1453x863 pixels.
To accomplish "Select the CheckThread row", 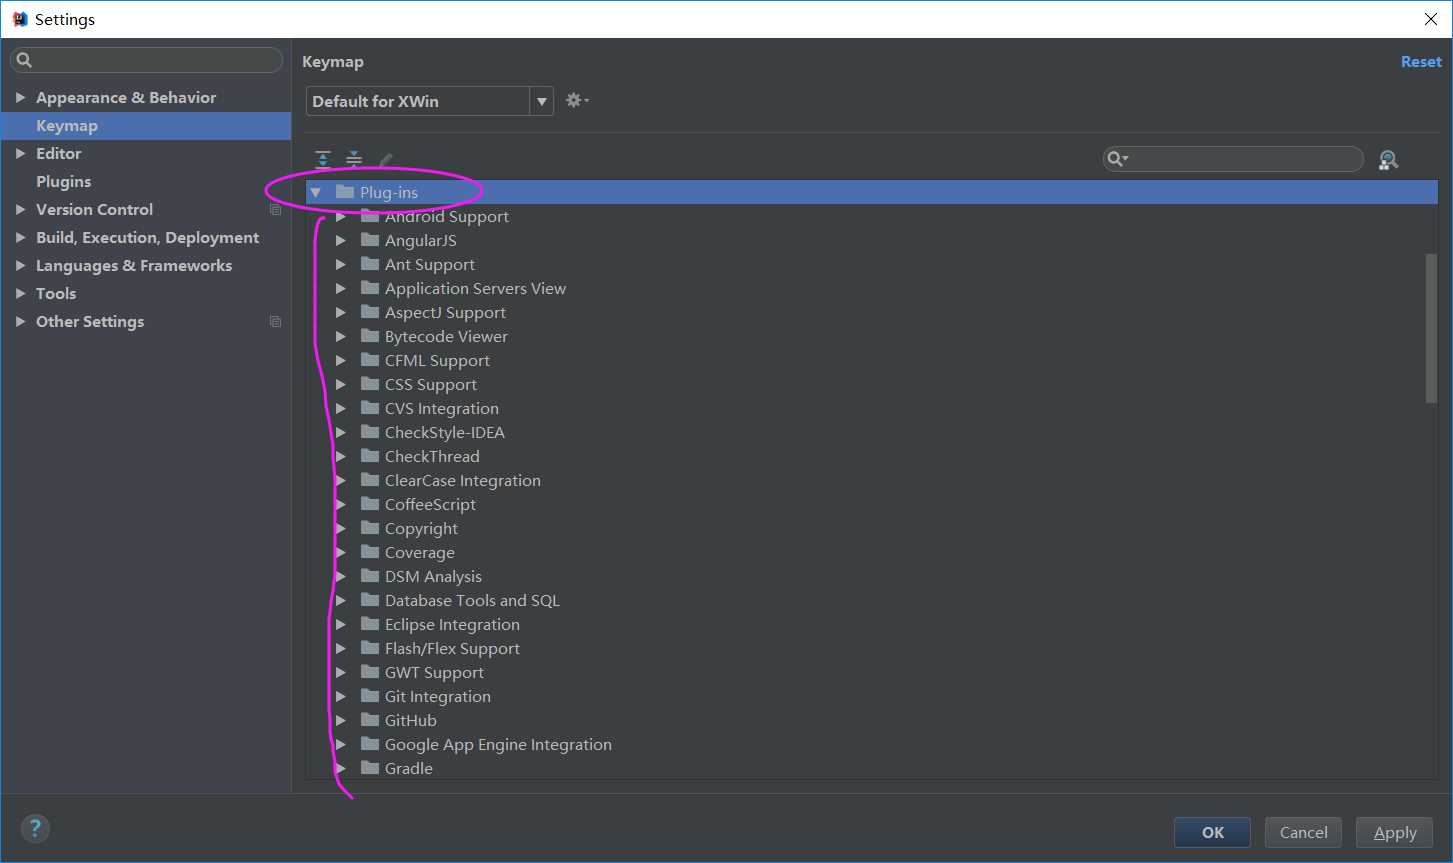I will tap(872, 456).
